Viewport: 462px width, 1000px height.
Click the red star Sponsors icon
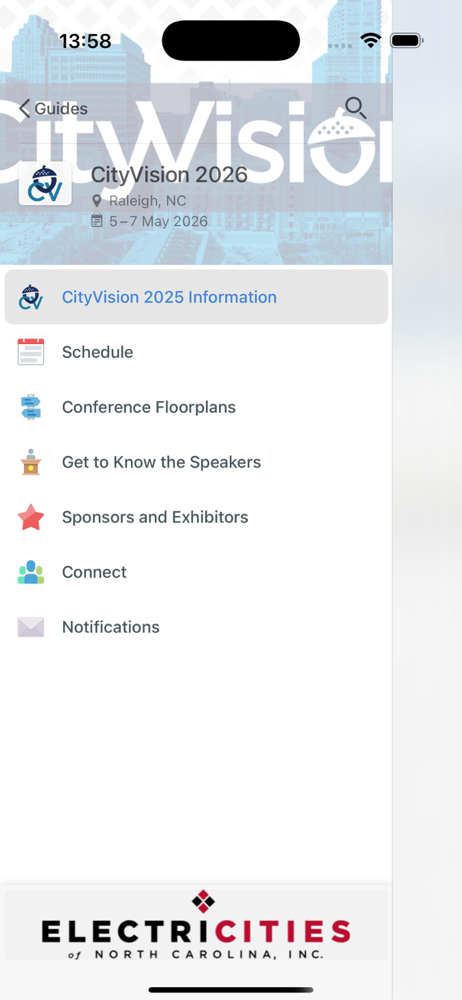tap(31, 517)
